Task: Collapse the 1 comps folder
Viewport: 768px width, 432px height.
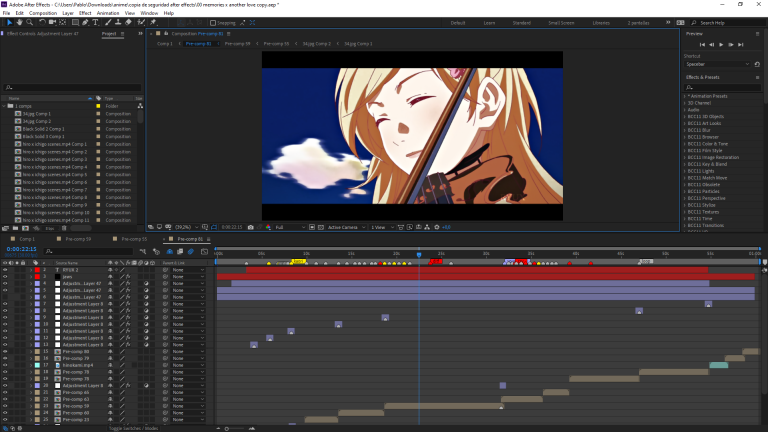Action: tap(4, 106)
